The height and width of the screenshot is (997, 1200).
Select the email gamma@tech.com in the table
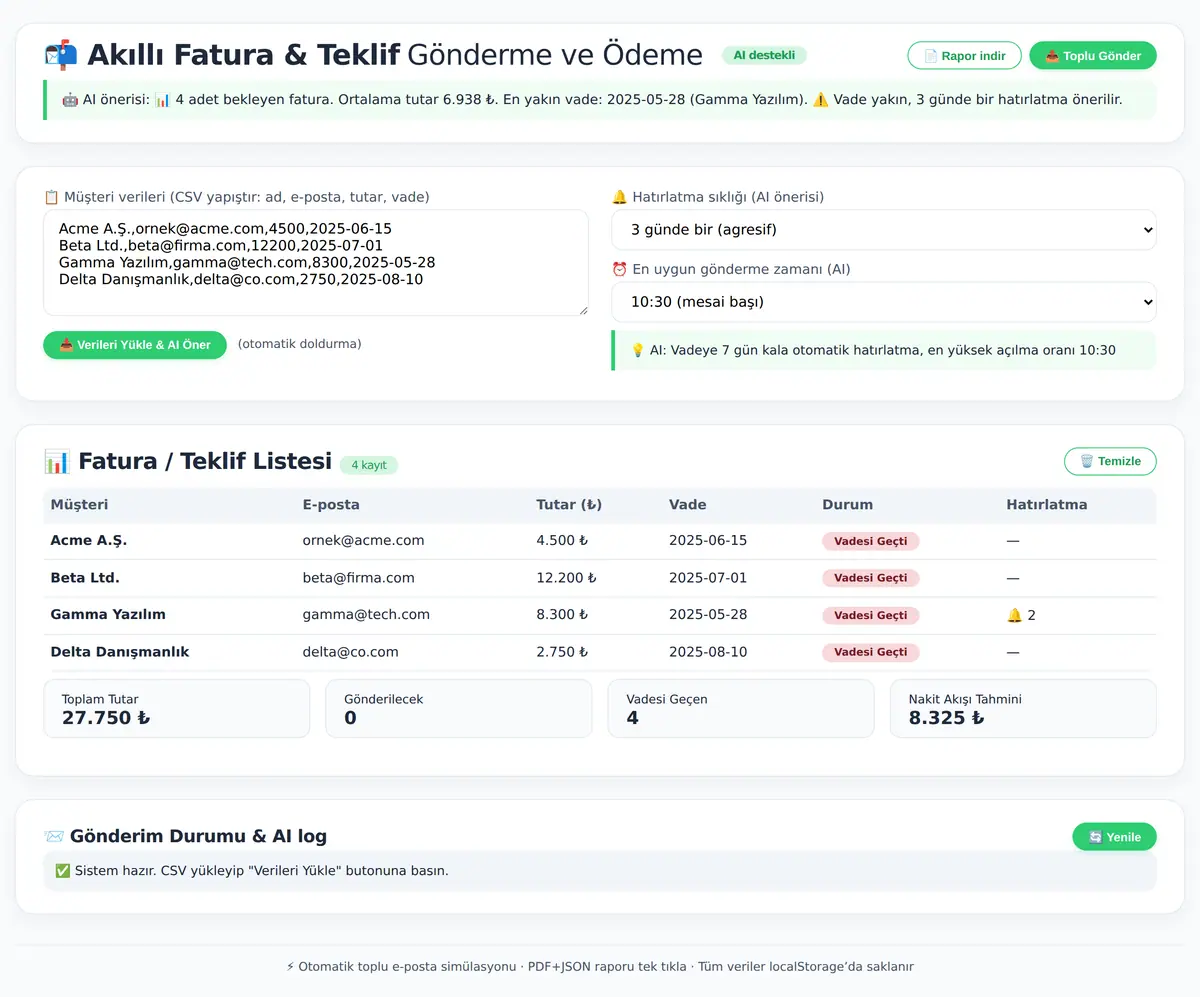point(366,615)
